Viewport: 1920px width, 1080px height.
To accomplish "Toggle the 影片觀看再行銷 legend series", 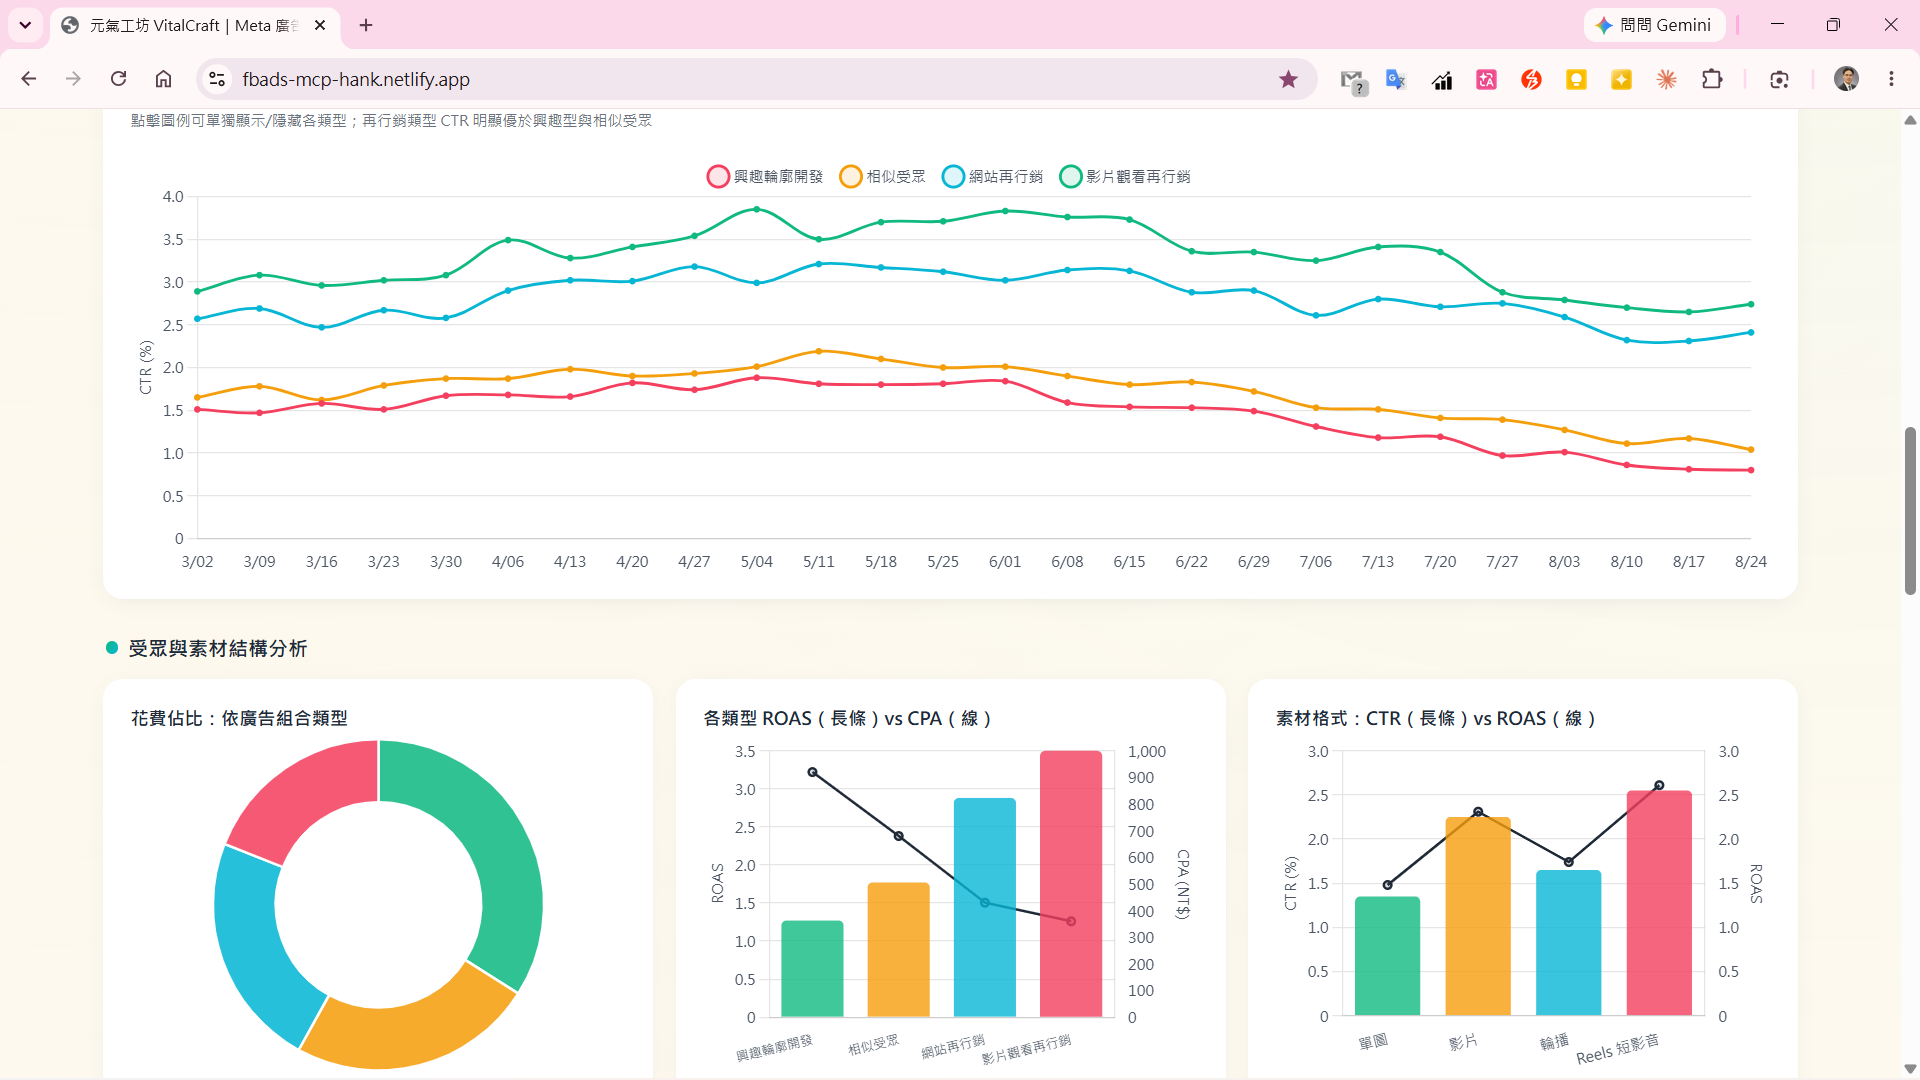I will [1125, 177].
